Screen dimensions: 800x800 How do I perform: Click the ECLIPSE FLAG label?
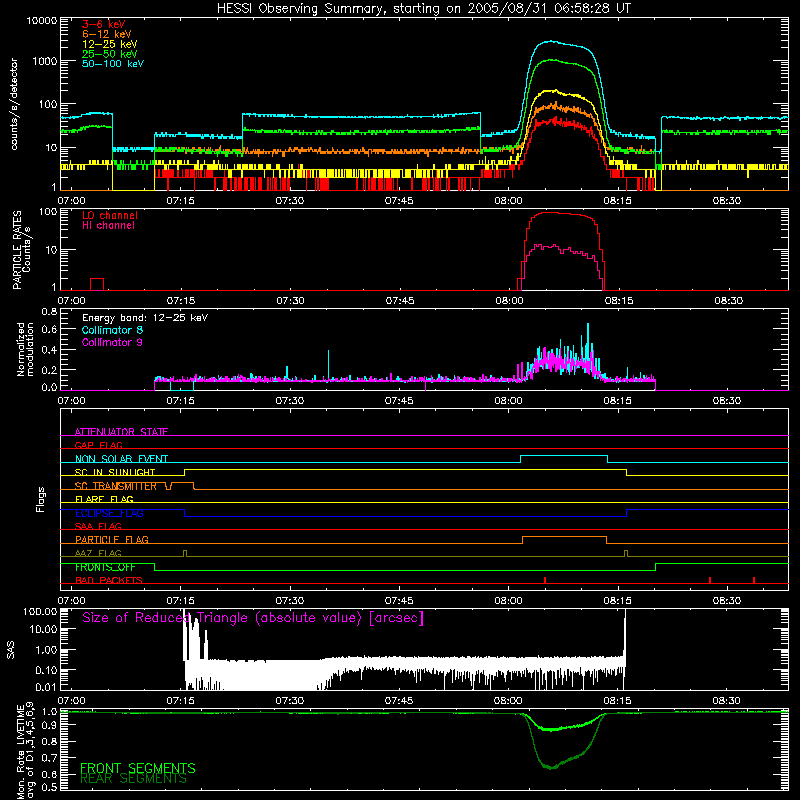pos(109,513)
